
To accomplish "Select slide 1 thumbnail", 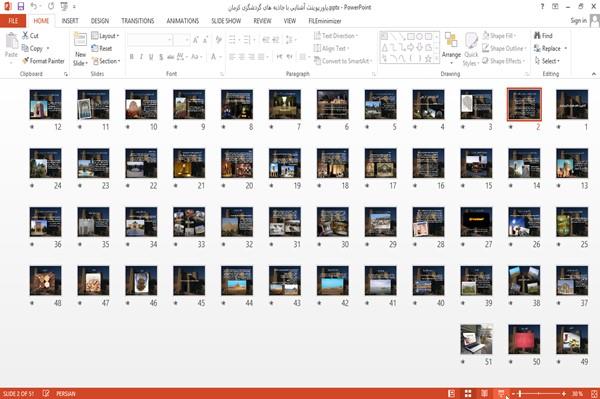I will coord(572,104).
